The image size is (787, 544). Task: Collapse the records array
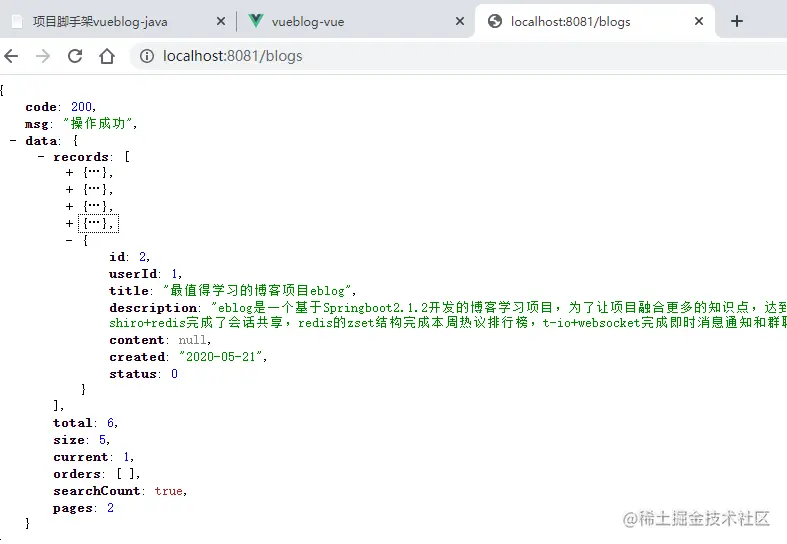(41, 157)
